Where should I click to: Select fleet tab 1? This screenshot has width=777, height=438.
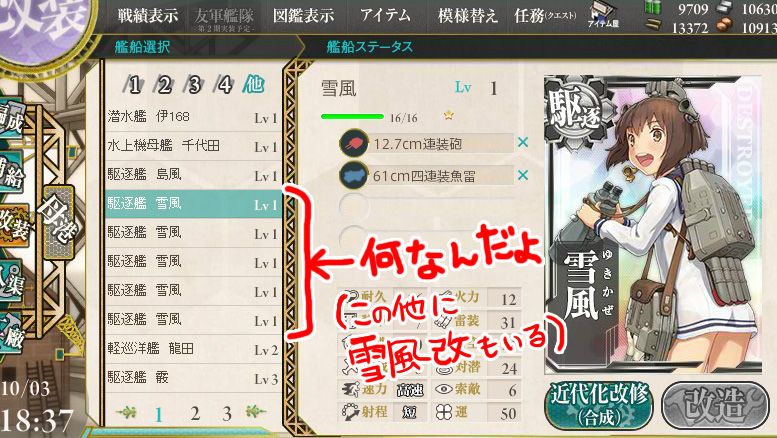click(133, 85)
